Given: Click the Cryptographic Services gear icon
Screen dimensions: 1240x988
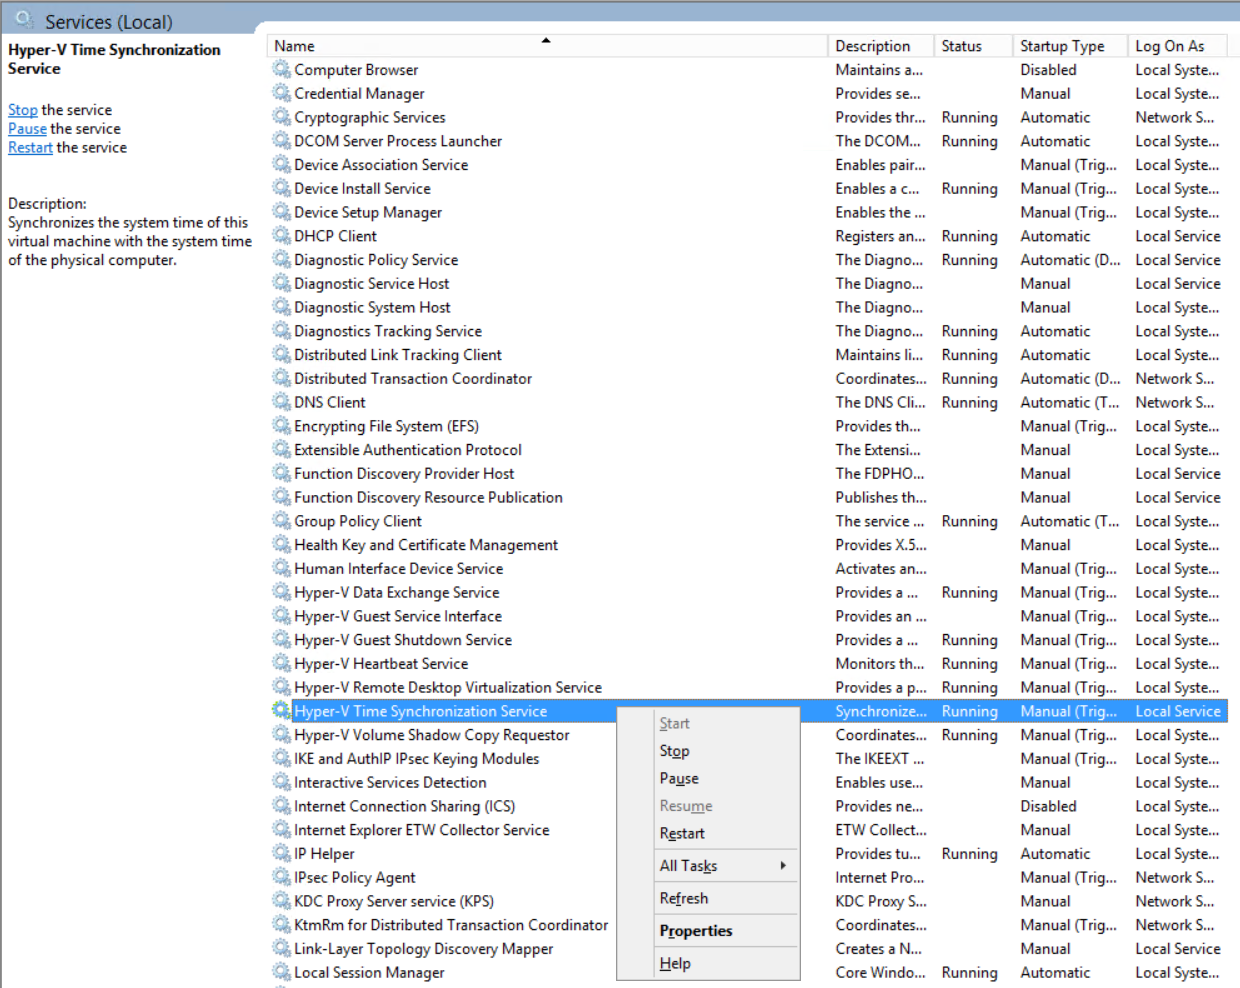Looking at the screenshot, I should 281,116.
